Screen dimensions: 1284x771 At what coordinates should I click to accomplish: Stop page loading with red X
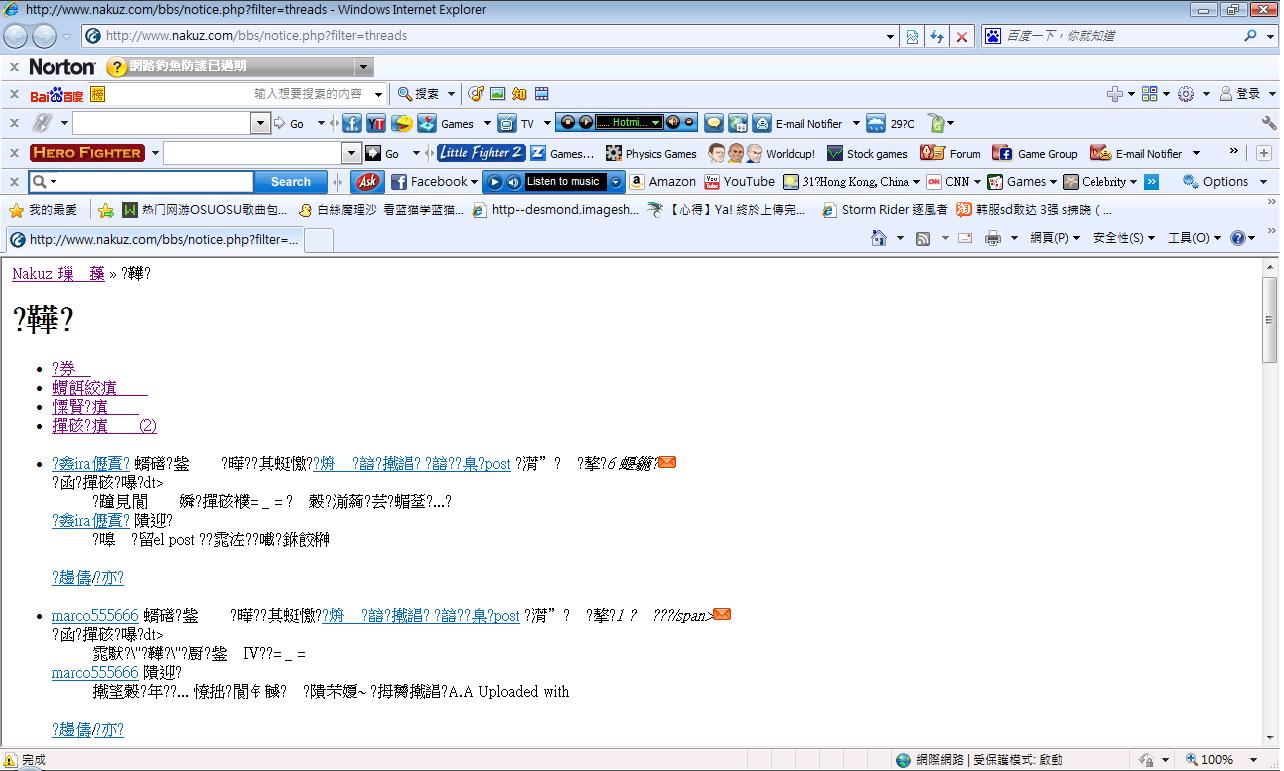pyautogui.click(x=961, y=36)
